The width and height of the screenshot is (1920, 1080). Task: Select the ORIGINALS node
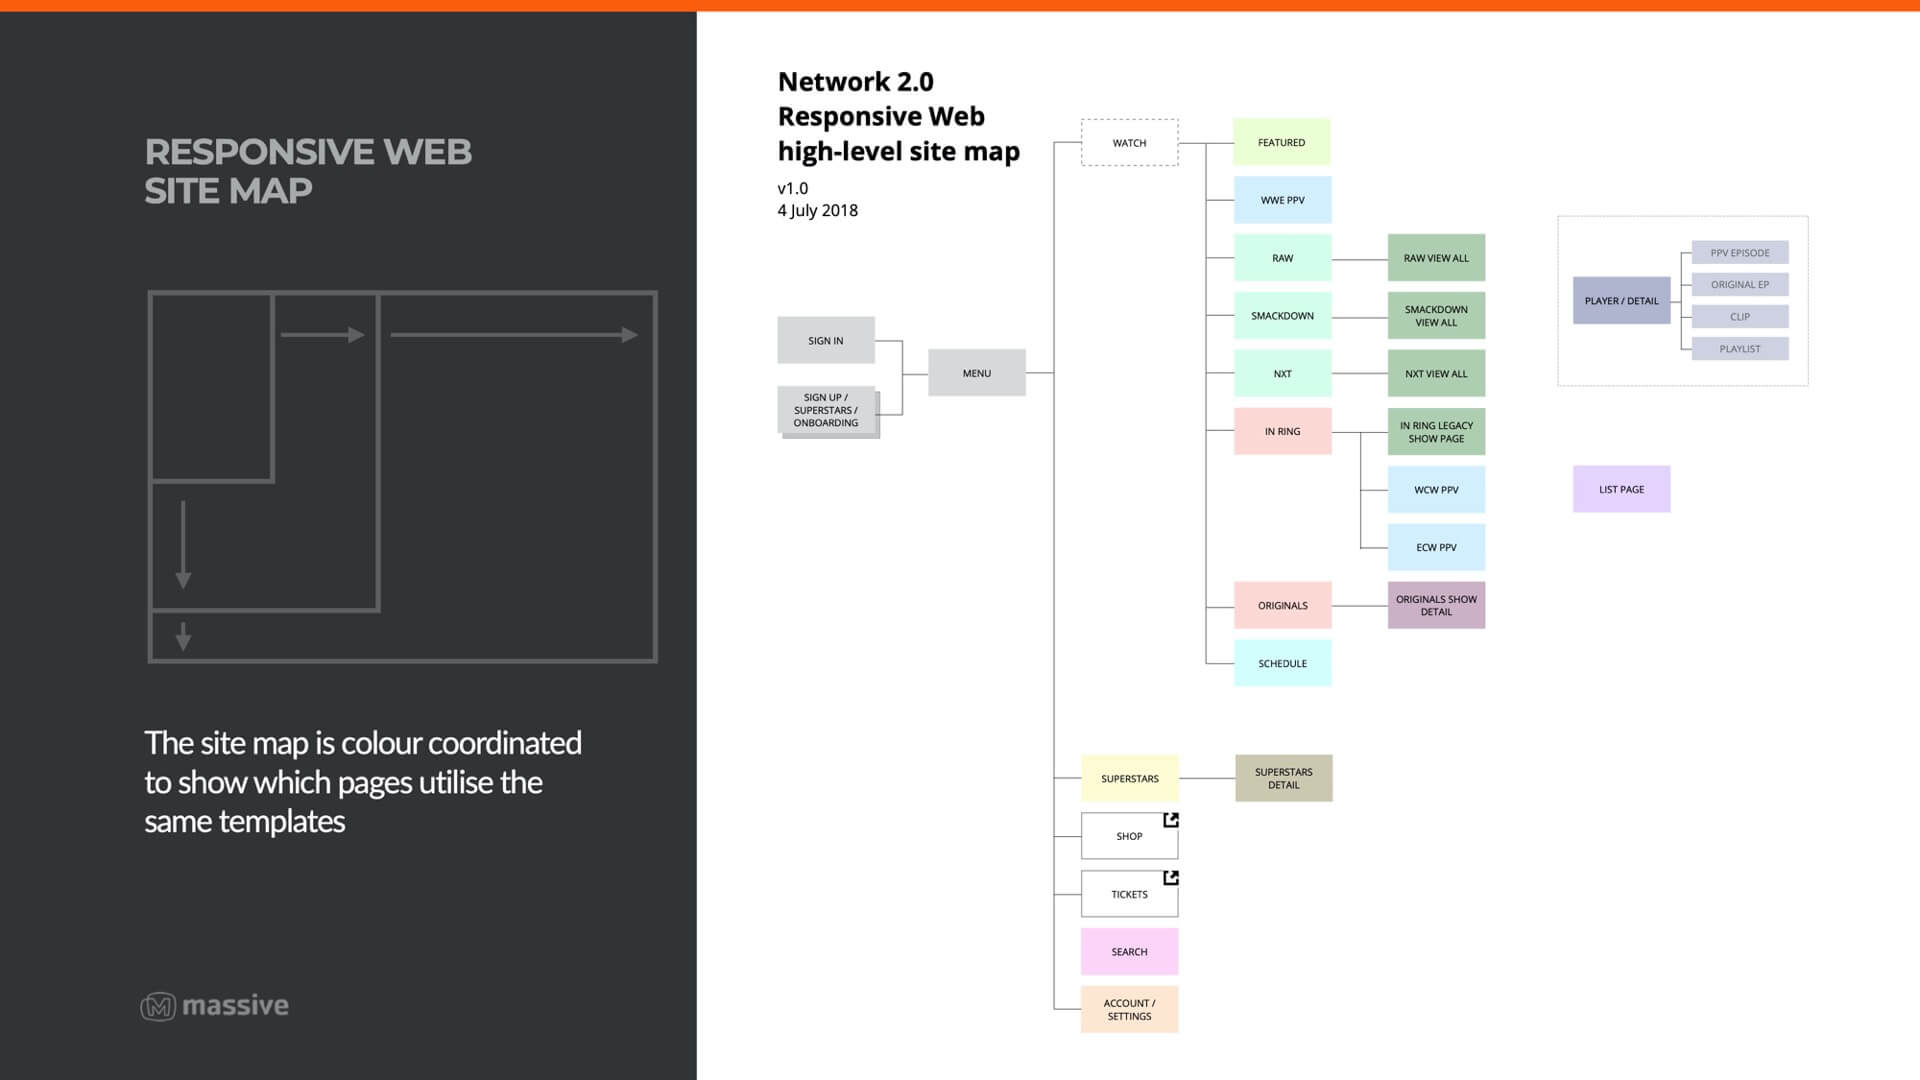(x=1282, y=605)
